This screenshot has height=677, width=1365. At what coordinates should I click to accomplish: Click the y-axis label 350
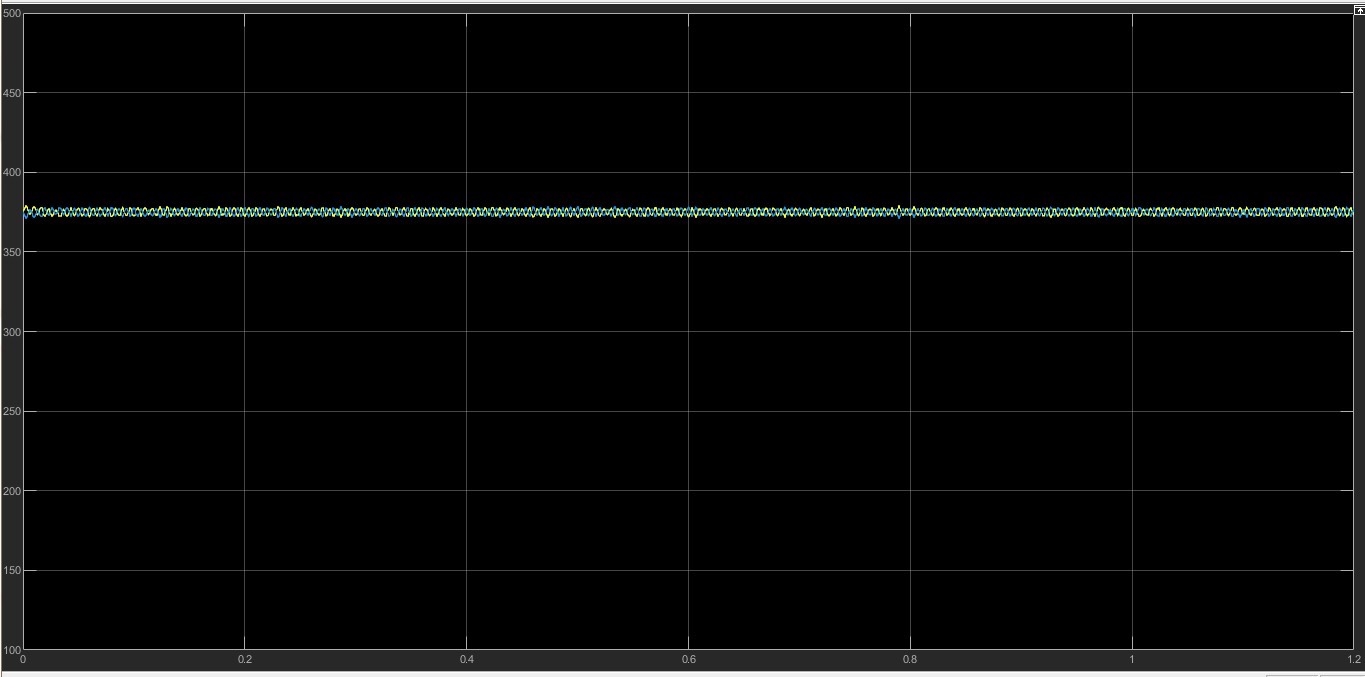11,252
